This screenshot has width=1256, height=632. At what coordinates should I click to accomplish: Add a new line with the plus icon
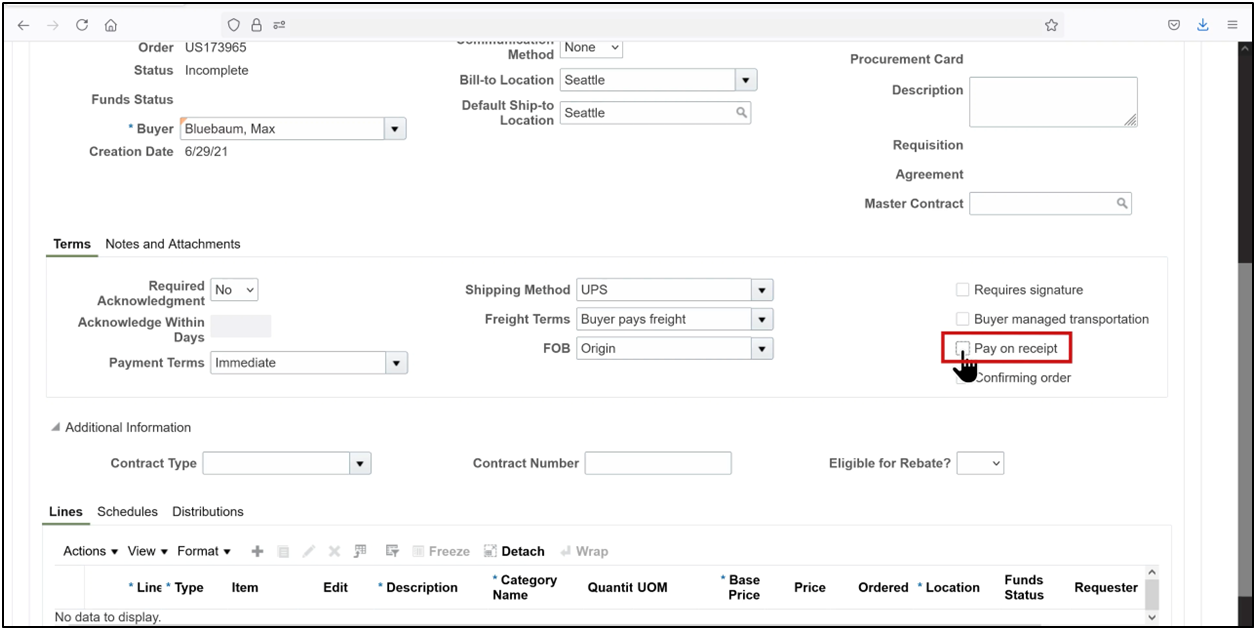[x=257, y=550]
